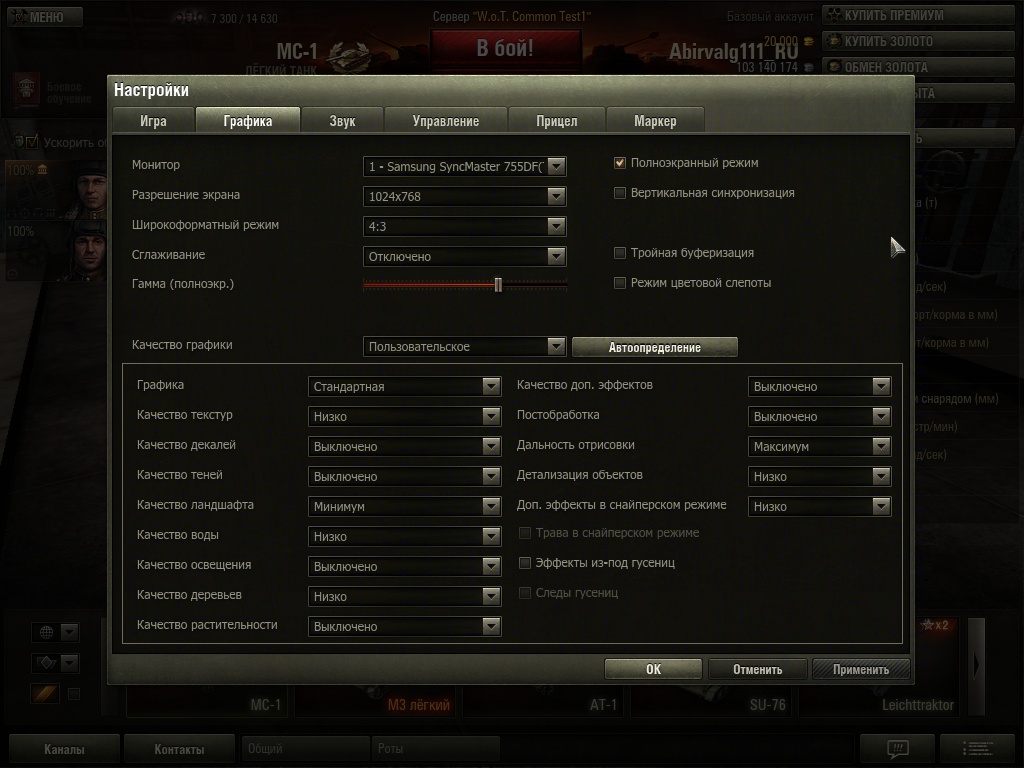Select the Роты chat tab
Screen dimensions: 1024x768
point(436,748)
